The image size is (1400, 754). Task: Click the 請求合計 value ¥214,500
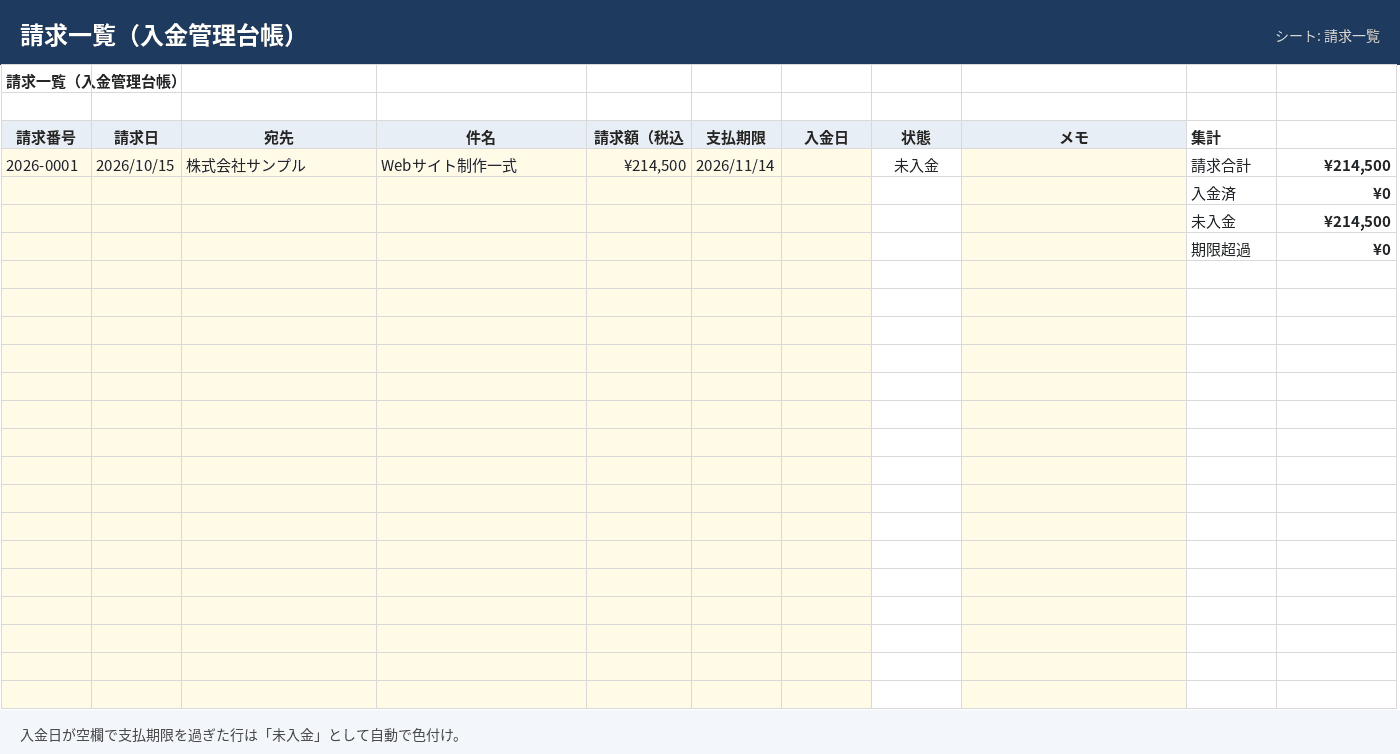point(1336,165)
